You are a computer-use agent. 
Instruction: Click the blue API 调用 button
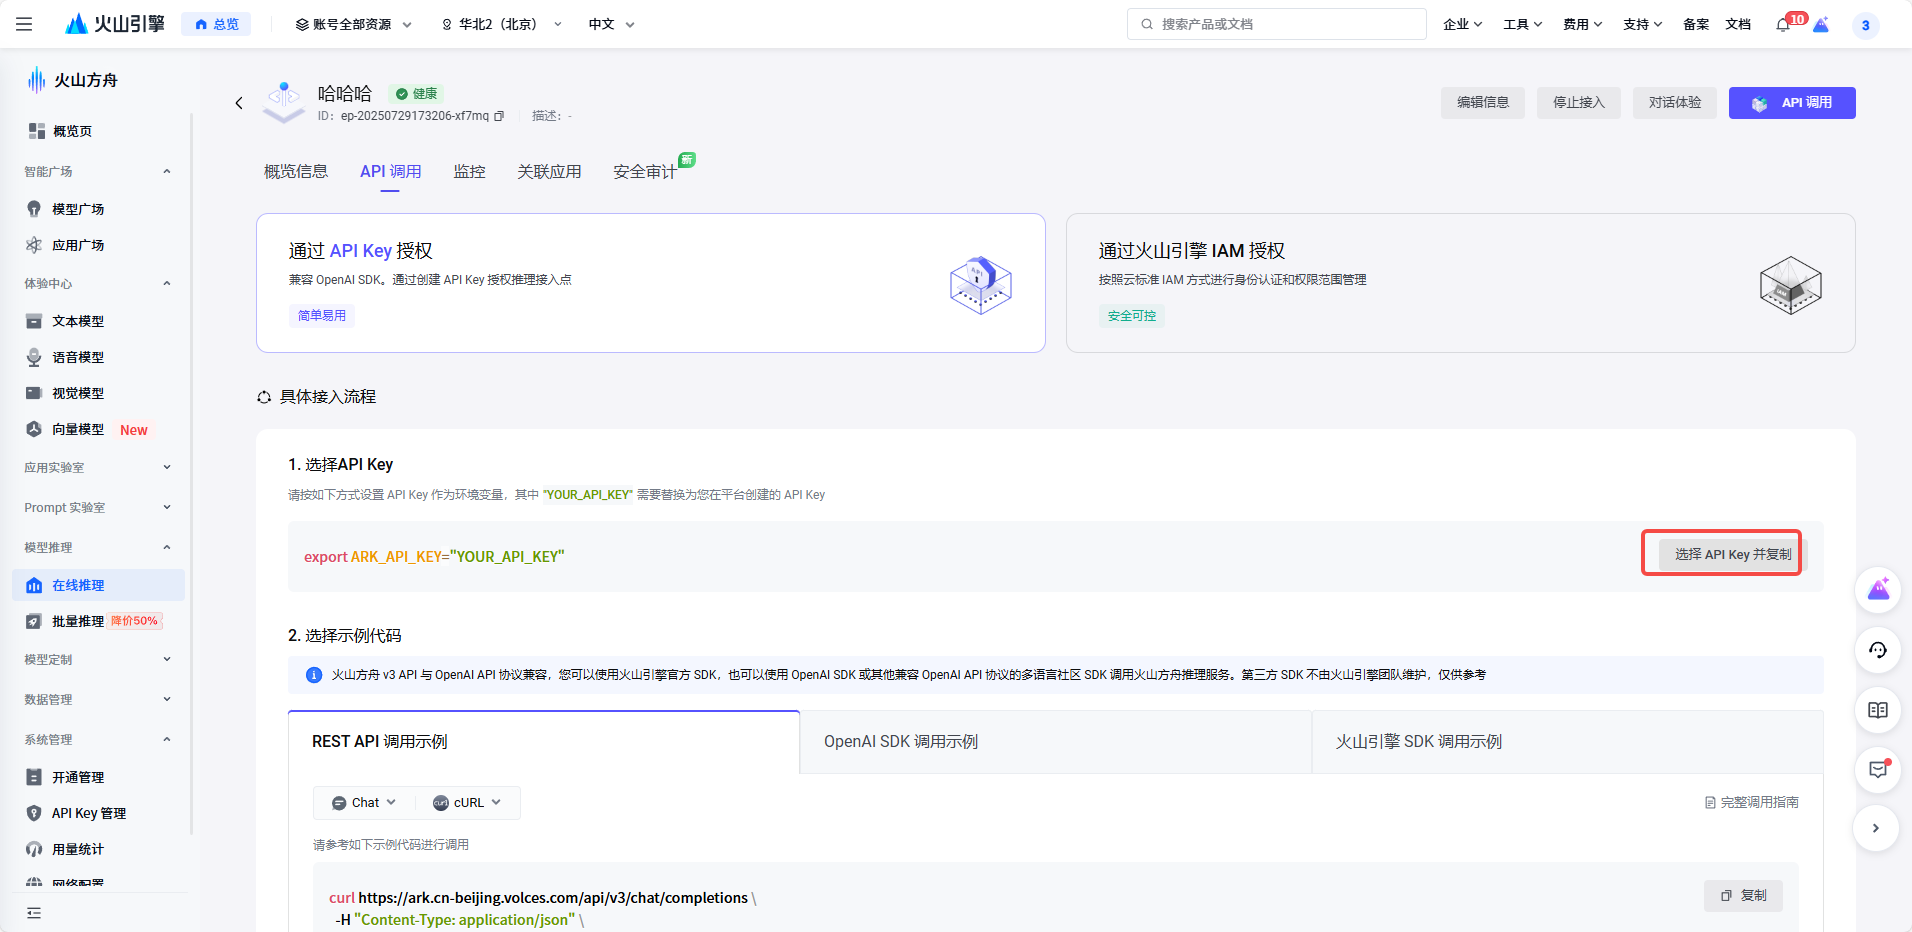(x=1792, y=103)
